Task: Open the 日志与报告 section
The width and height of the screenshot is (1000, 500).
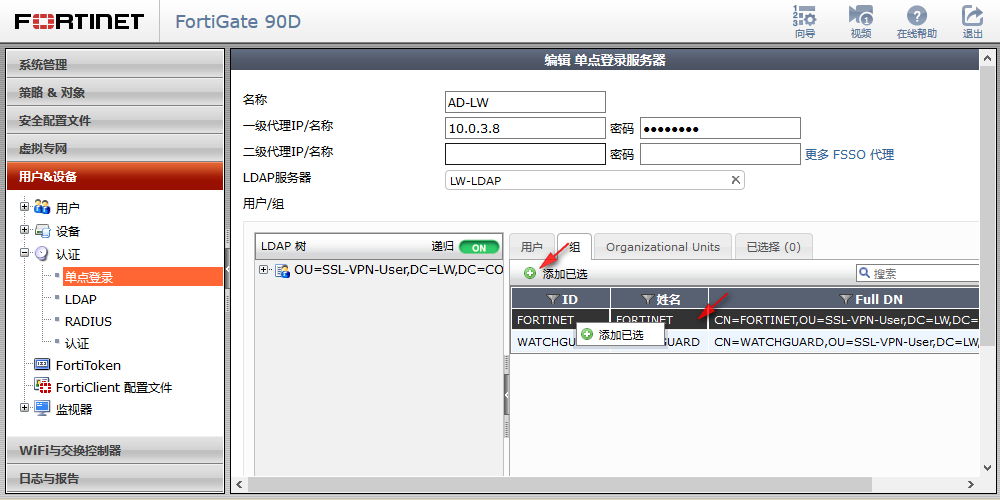Action: pos(115,478)
